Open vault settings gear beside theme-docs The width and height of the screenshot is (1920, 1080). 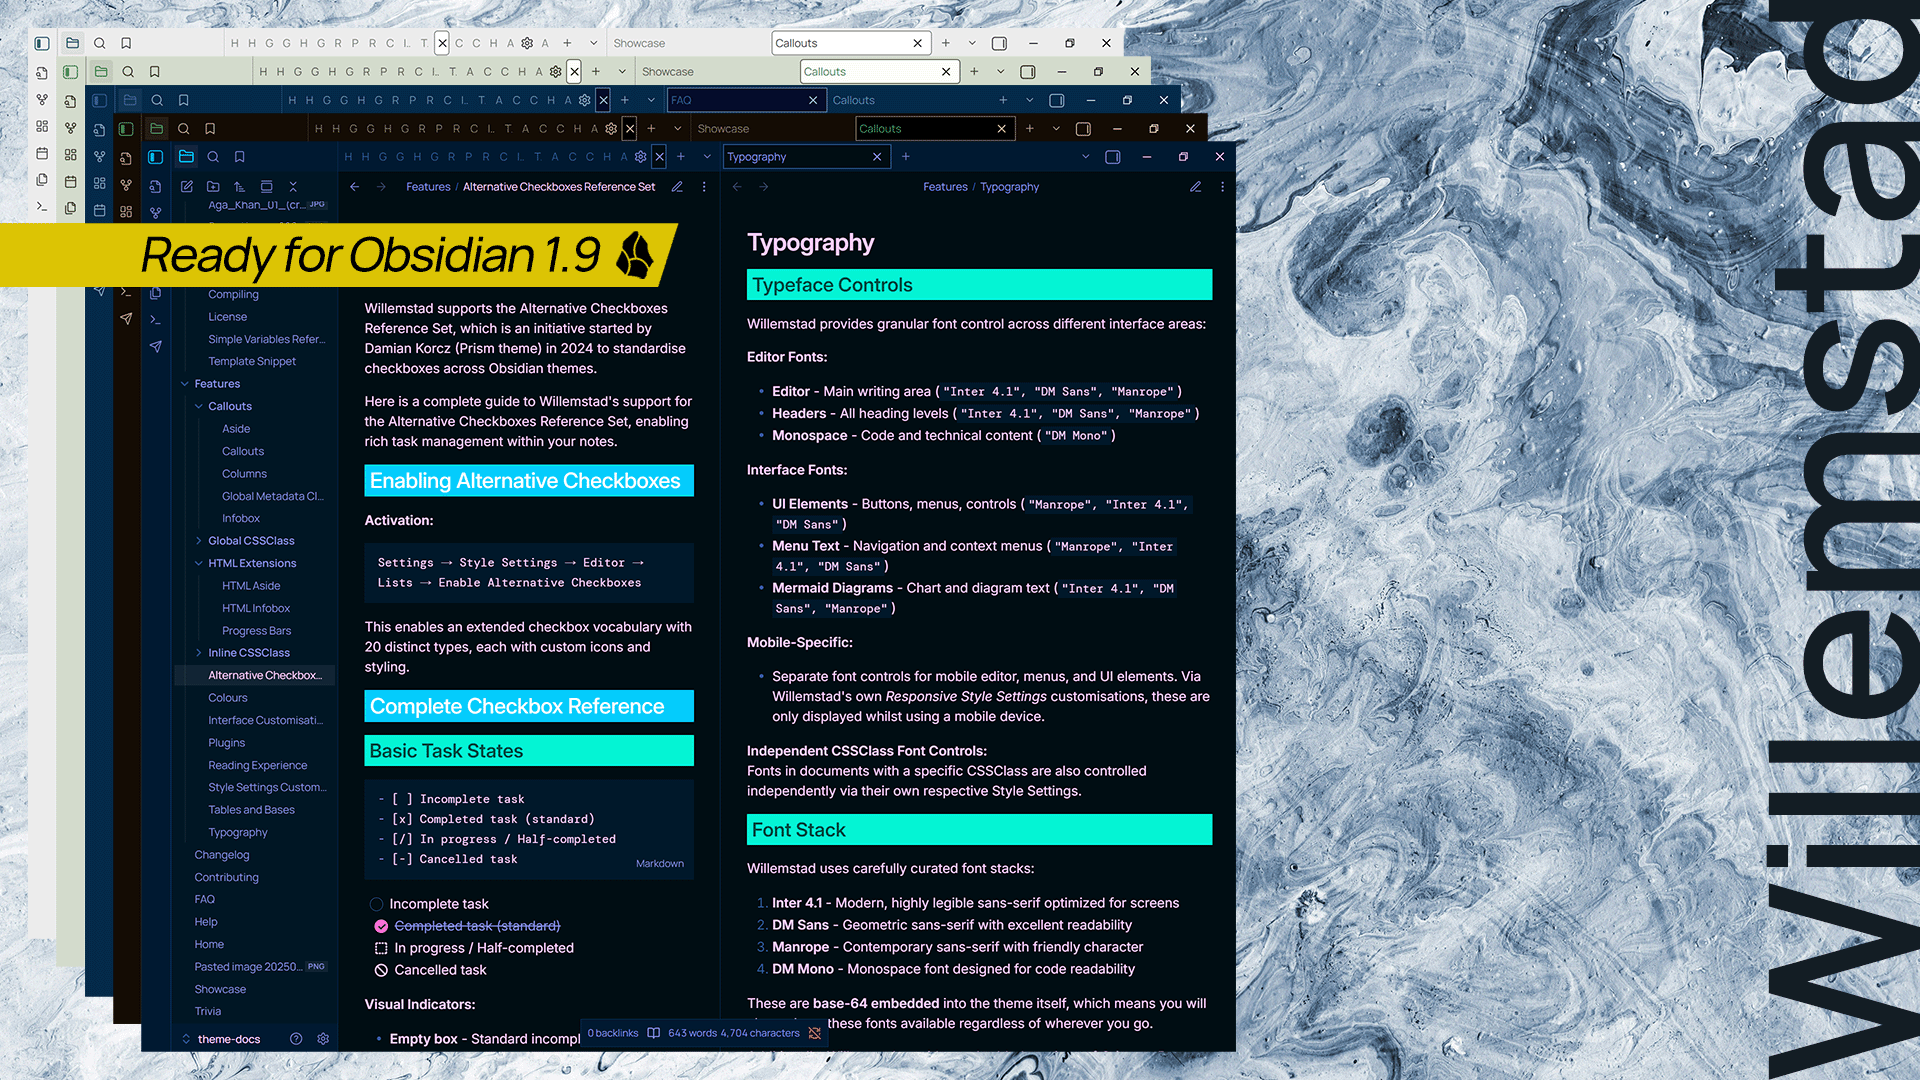[323, 1039]
